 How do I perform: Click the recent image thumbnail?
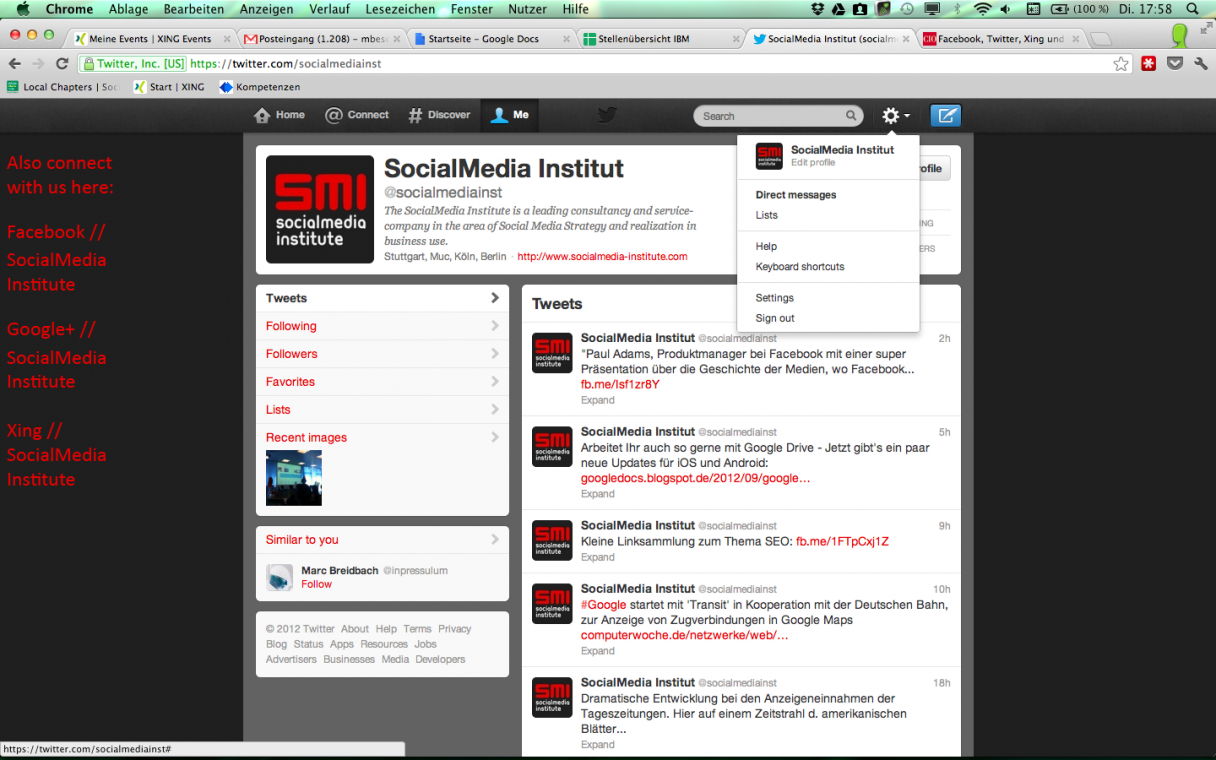tap(294, 478)
